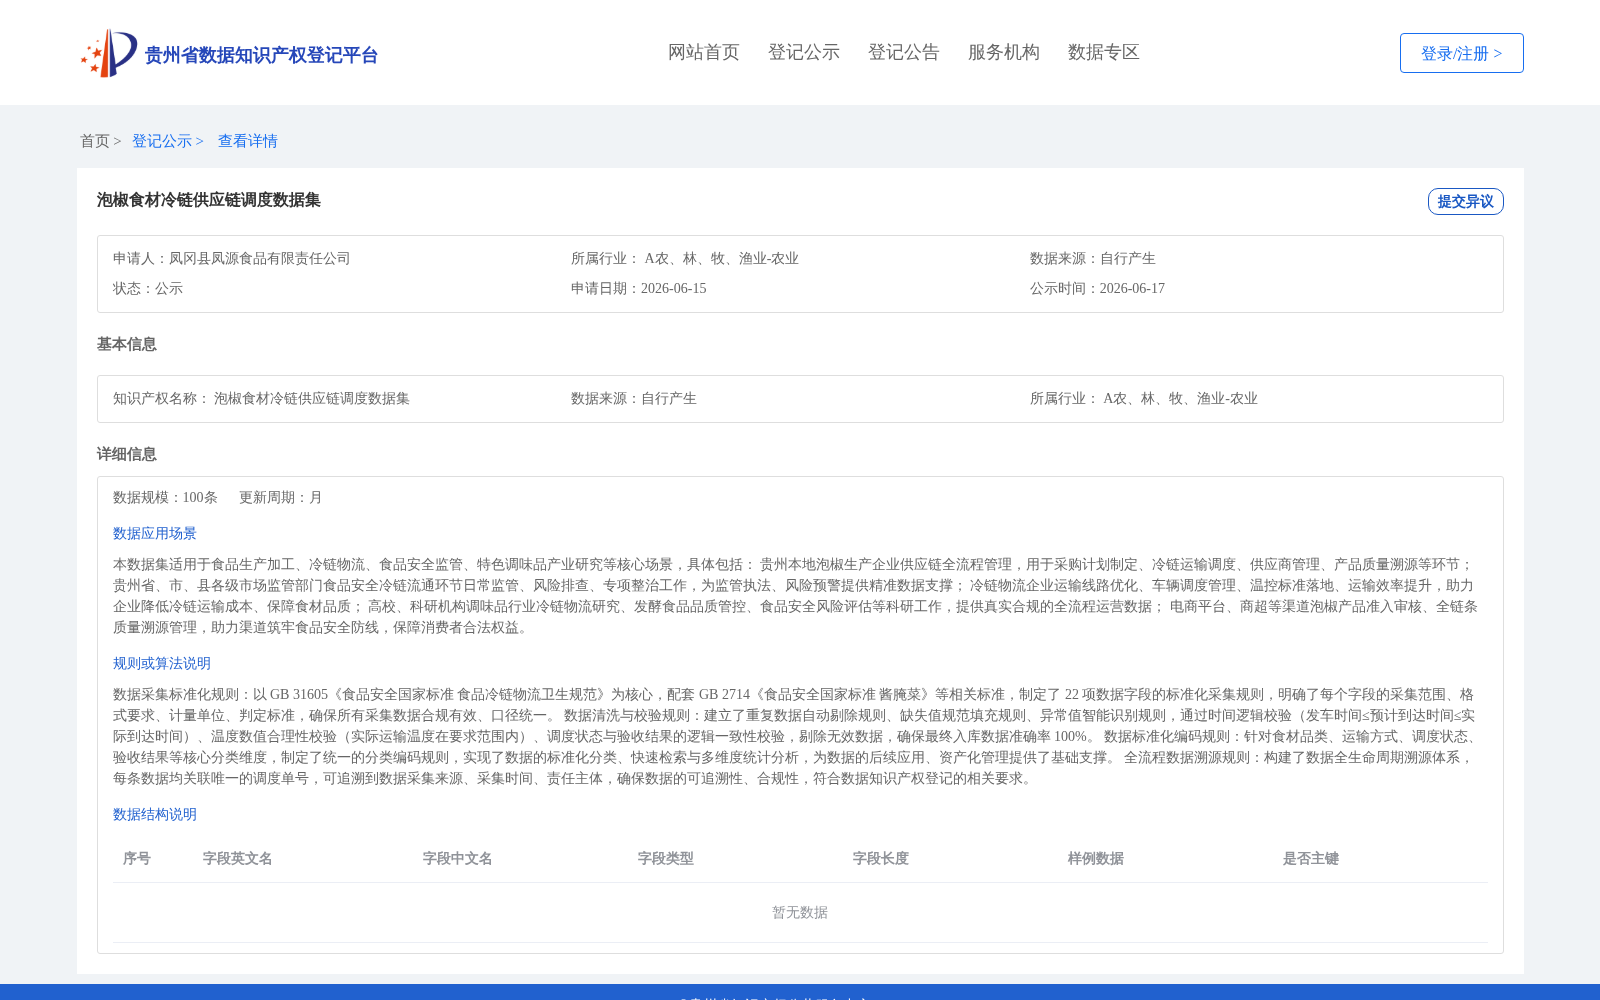Click the 登录/注册 button
The width and height of the screenshot is (1600, 1000).
click(1461, 53)
